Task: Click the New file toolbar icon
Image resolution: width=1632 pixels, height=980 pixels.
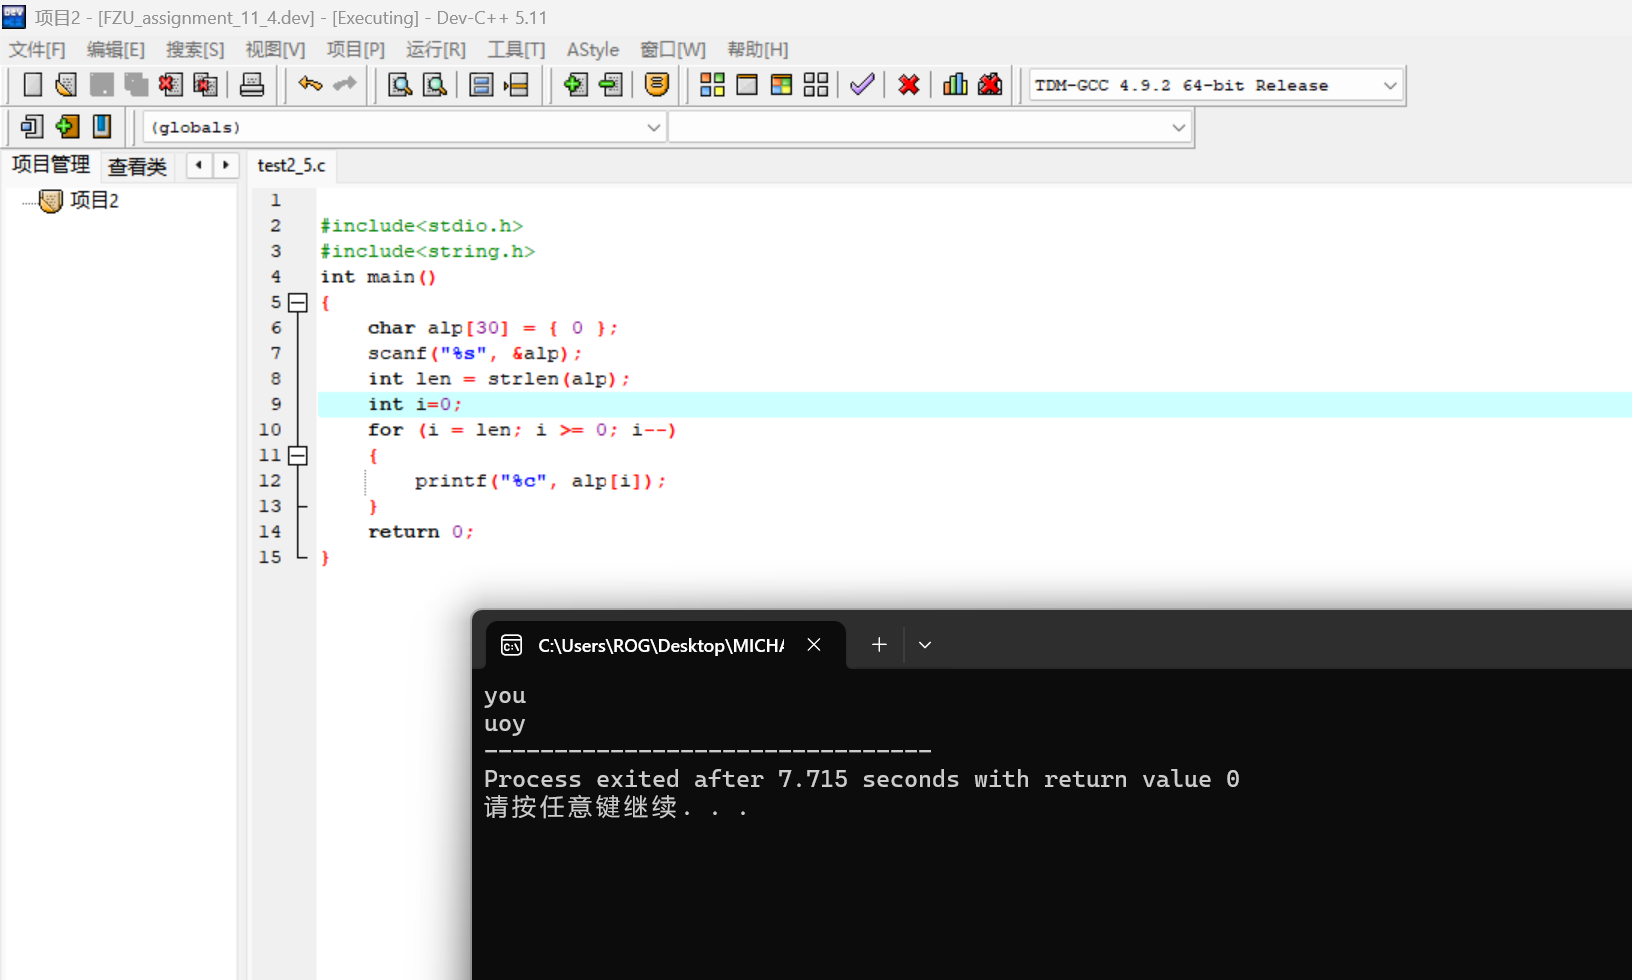Action: pos(32,85)
